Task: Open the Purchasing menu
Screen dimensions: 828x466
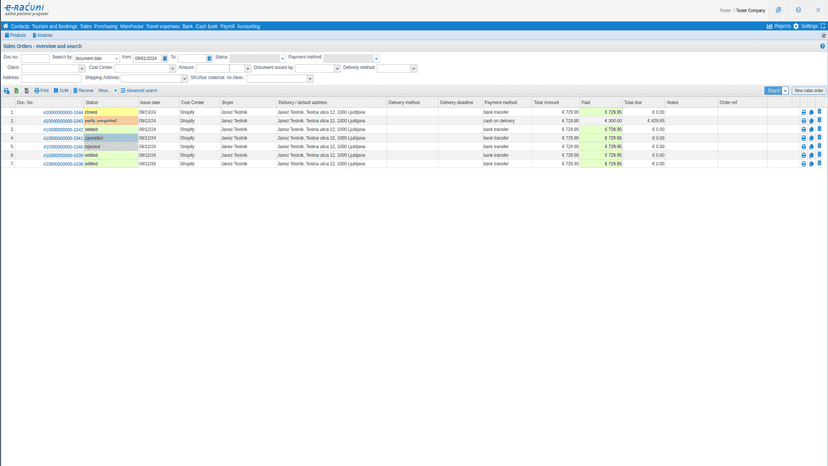Action: pos(106,26)
